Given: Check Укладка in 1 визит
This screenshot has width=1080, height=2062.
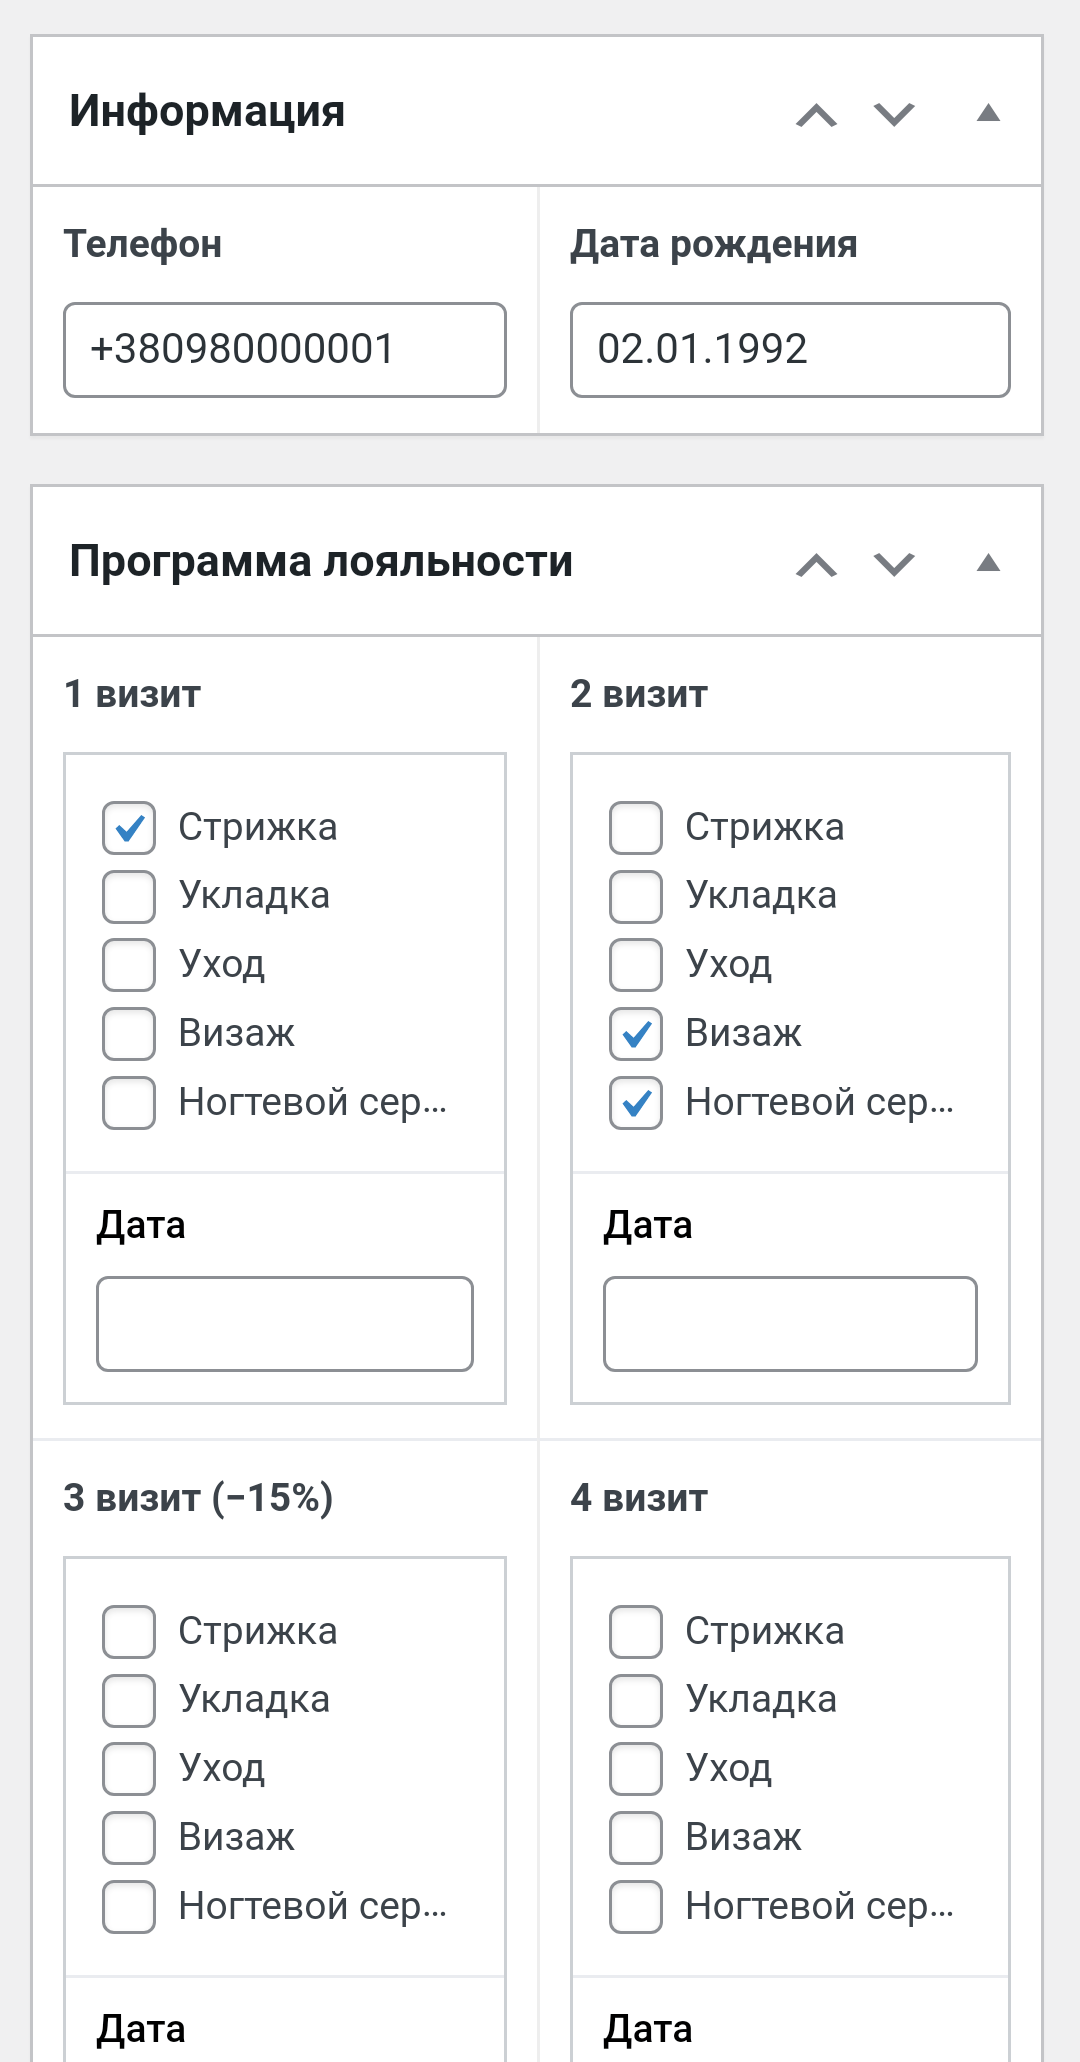Looking at the screenshot, I should pyautogui.click(x=129, y=896).
